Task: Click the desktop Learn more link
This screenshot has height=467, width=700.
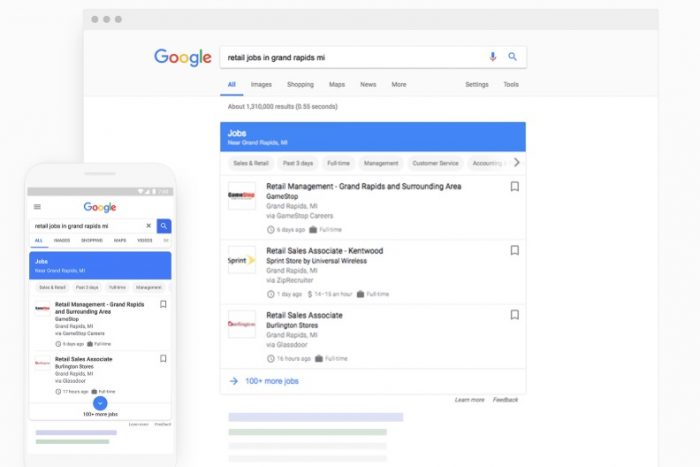Action: (x=469, y=400)
